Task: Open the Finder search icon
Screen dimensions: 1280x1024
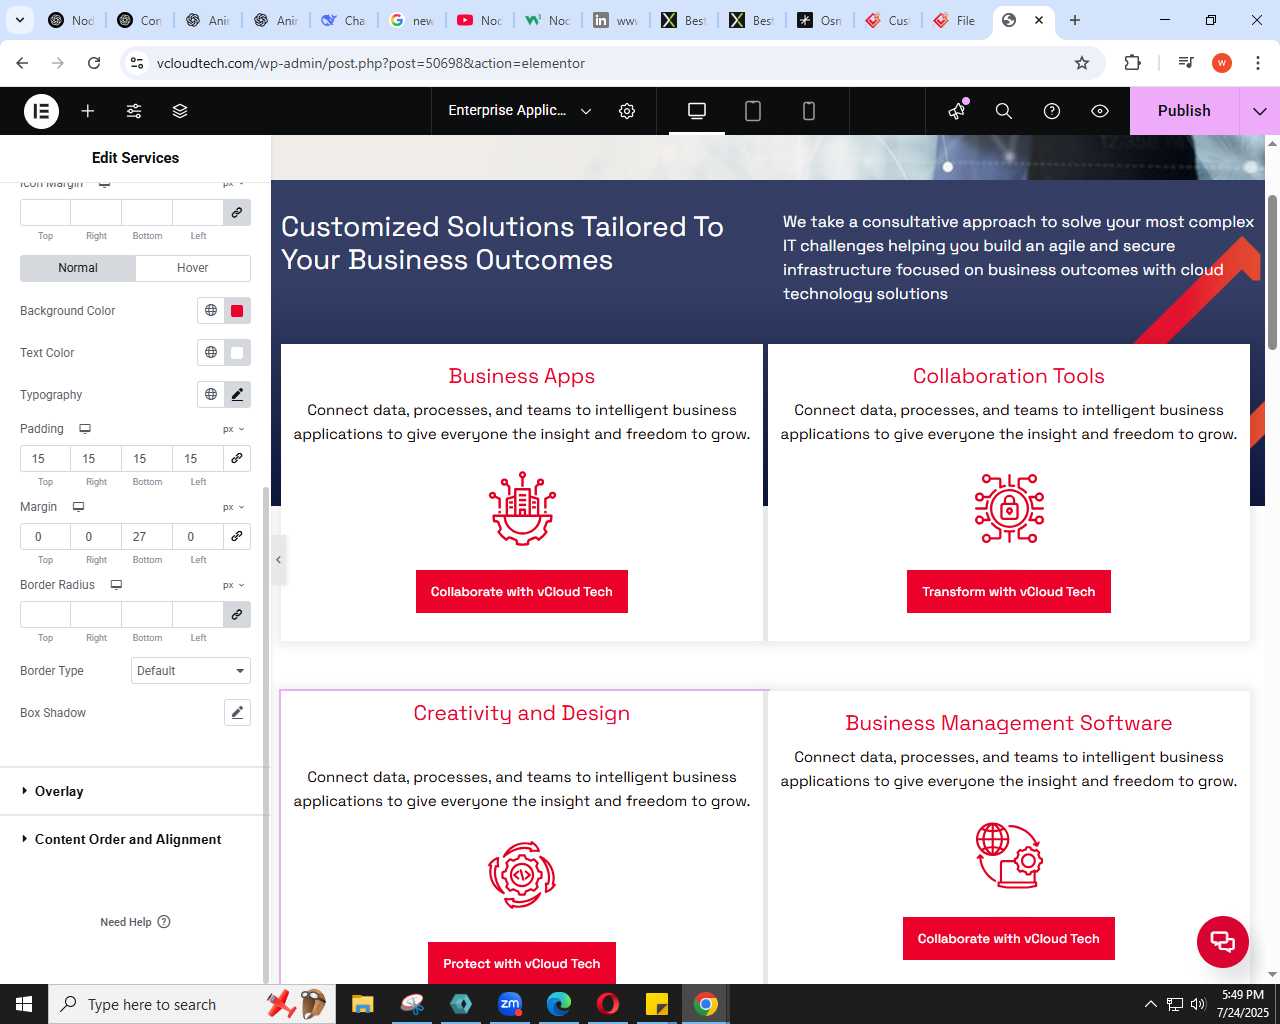Action: 1004,111
